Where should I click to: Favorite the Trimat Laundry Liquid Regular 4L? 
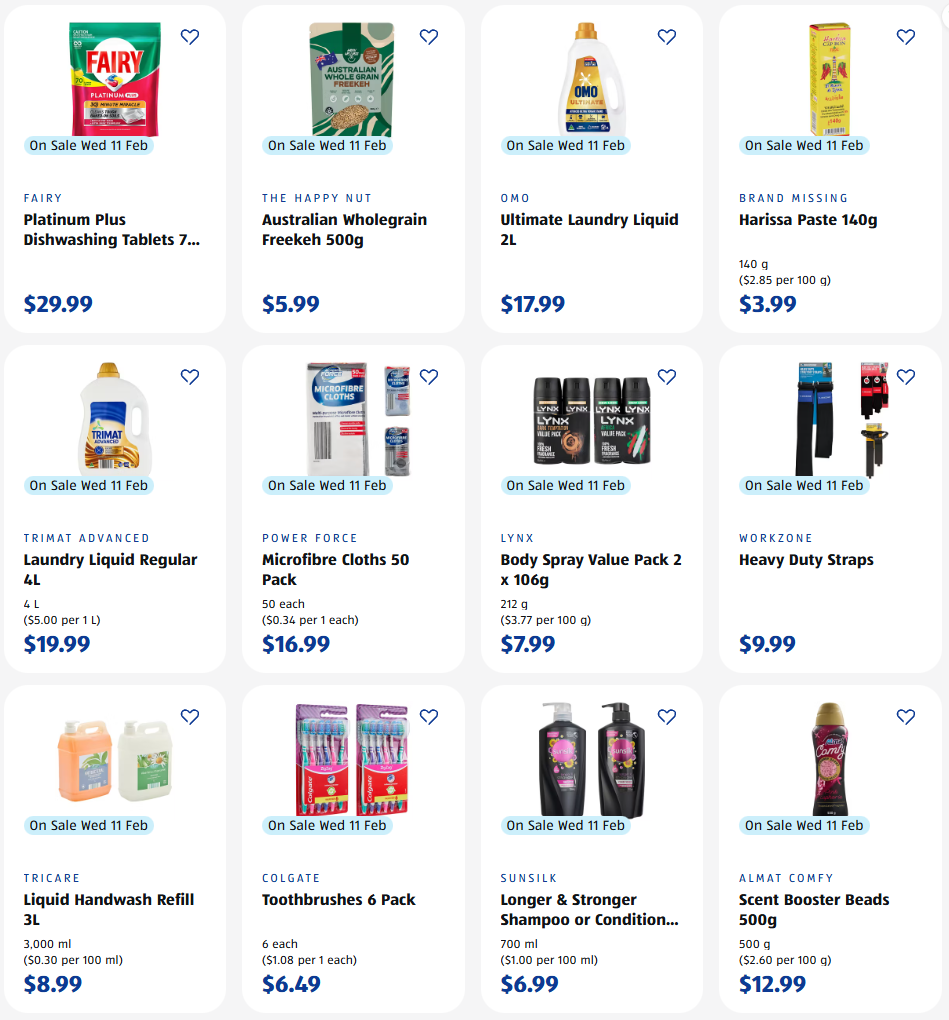point(190,377)
